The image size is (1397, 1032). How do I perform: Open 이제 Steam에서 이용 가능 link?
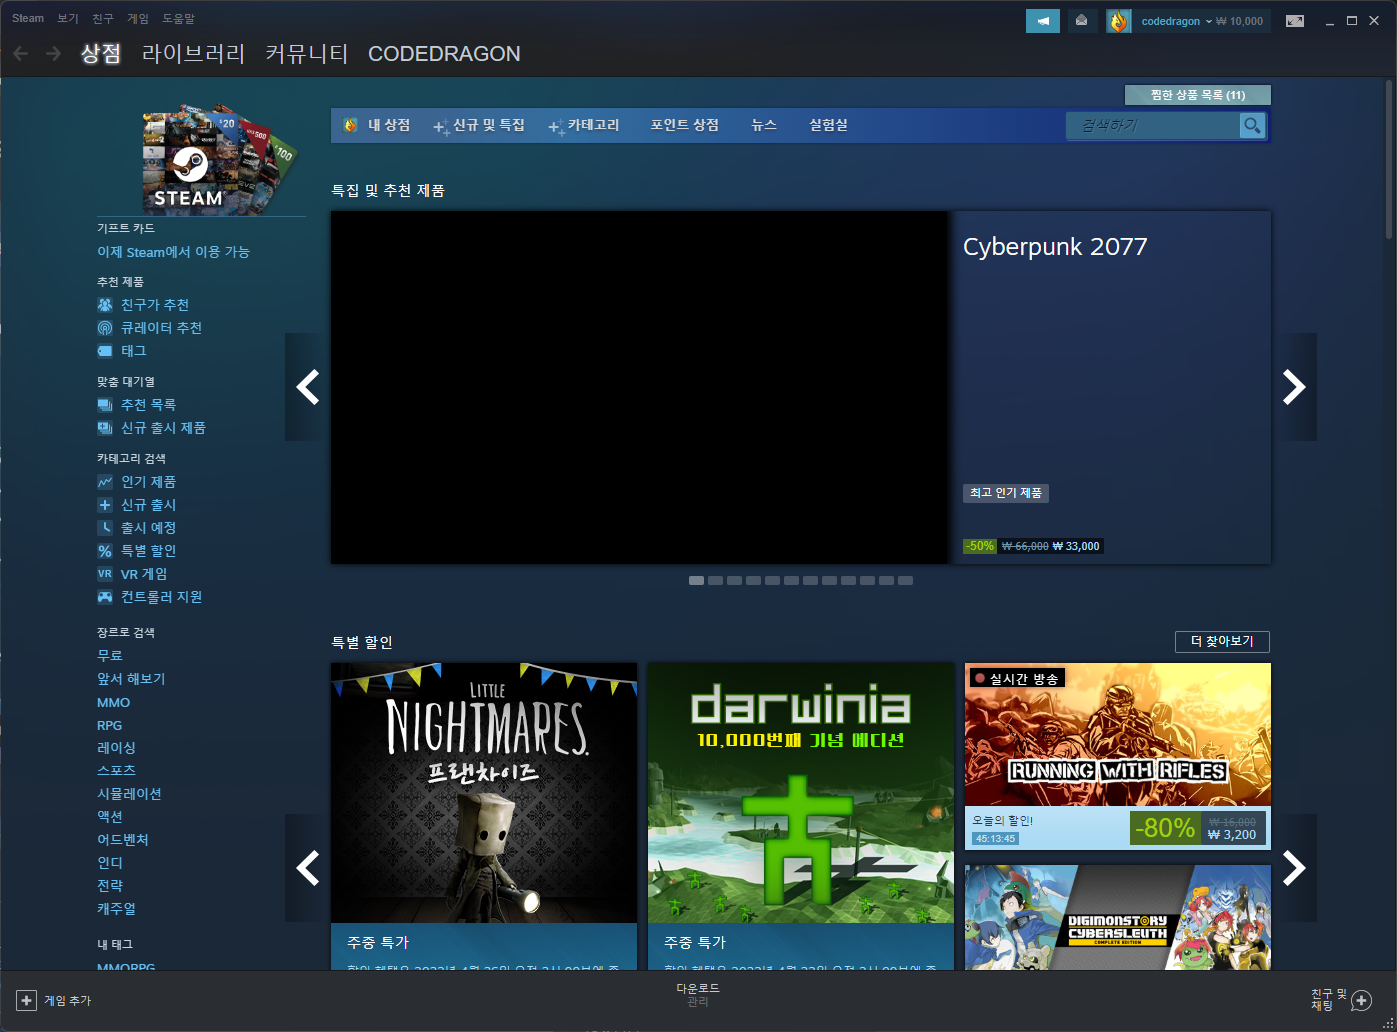click(173, 252)
